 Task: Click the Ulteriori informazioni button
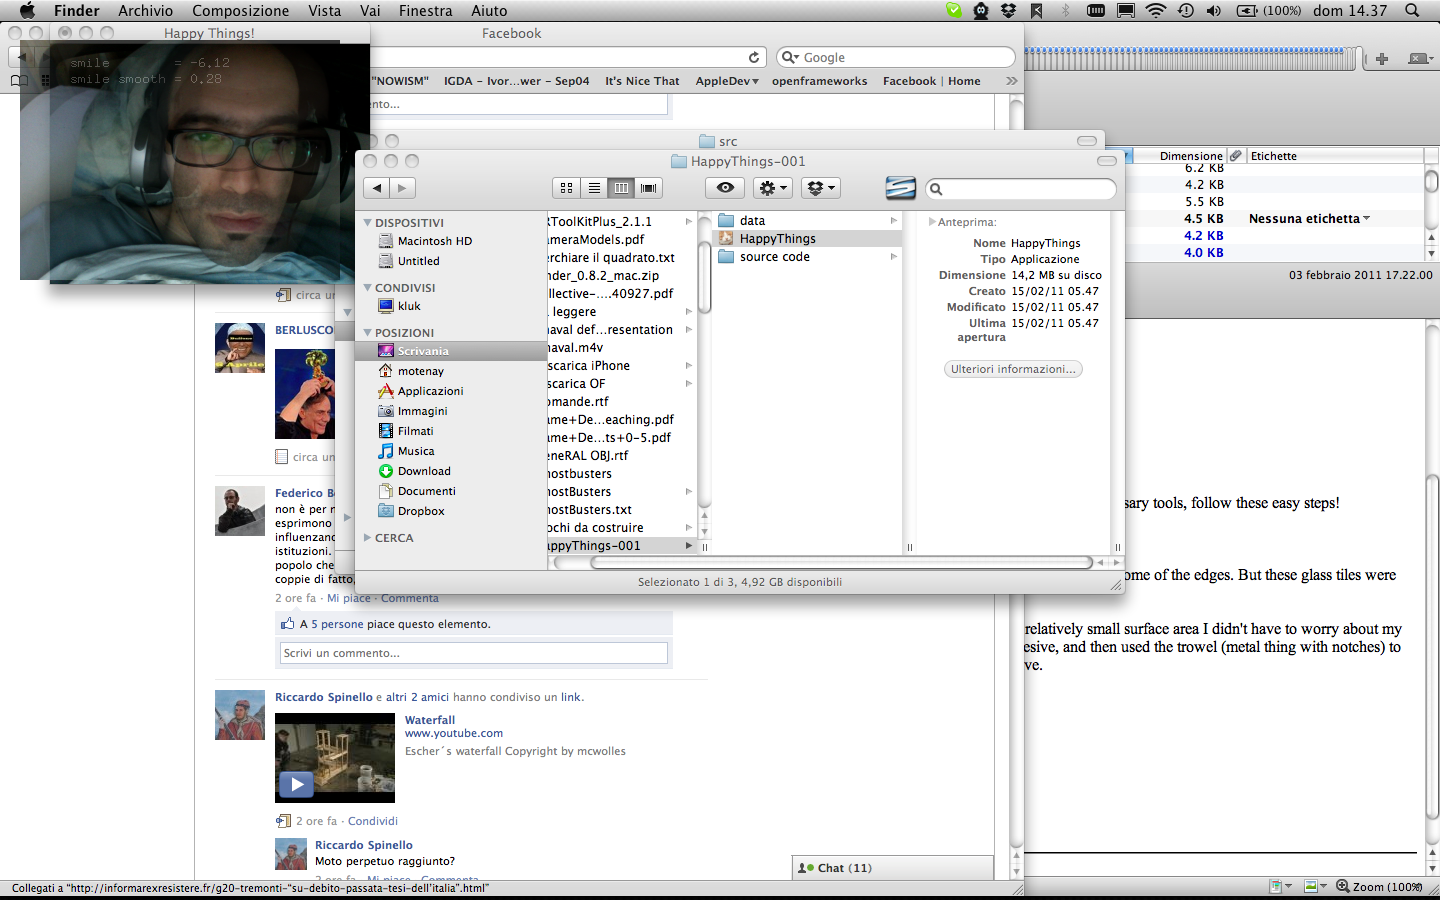(x=1013, y=369)
